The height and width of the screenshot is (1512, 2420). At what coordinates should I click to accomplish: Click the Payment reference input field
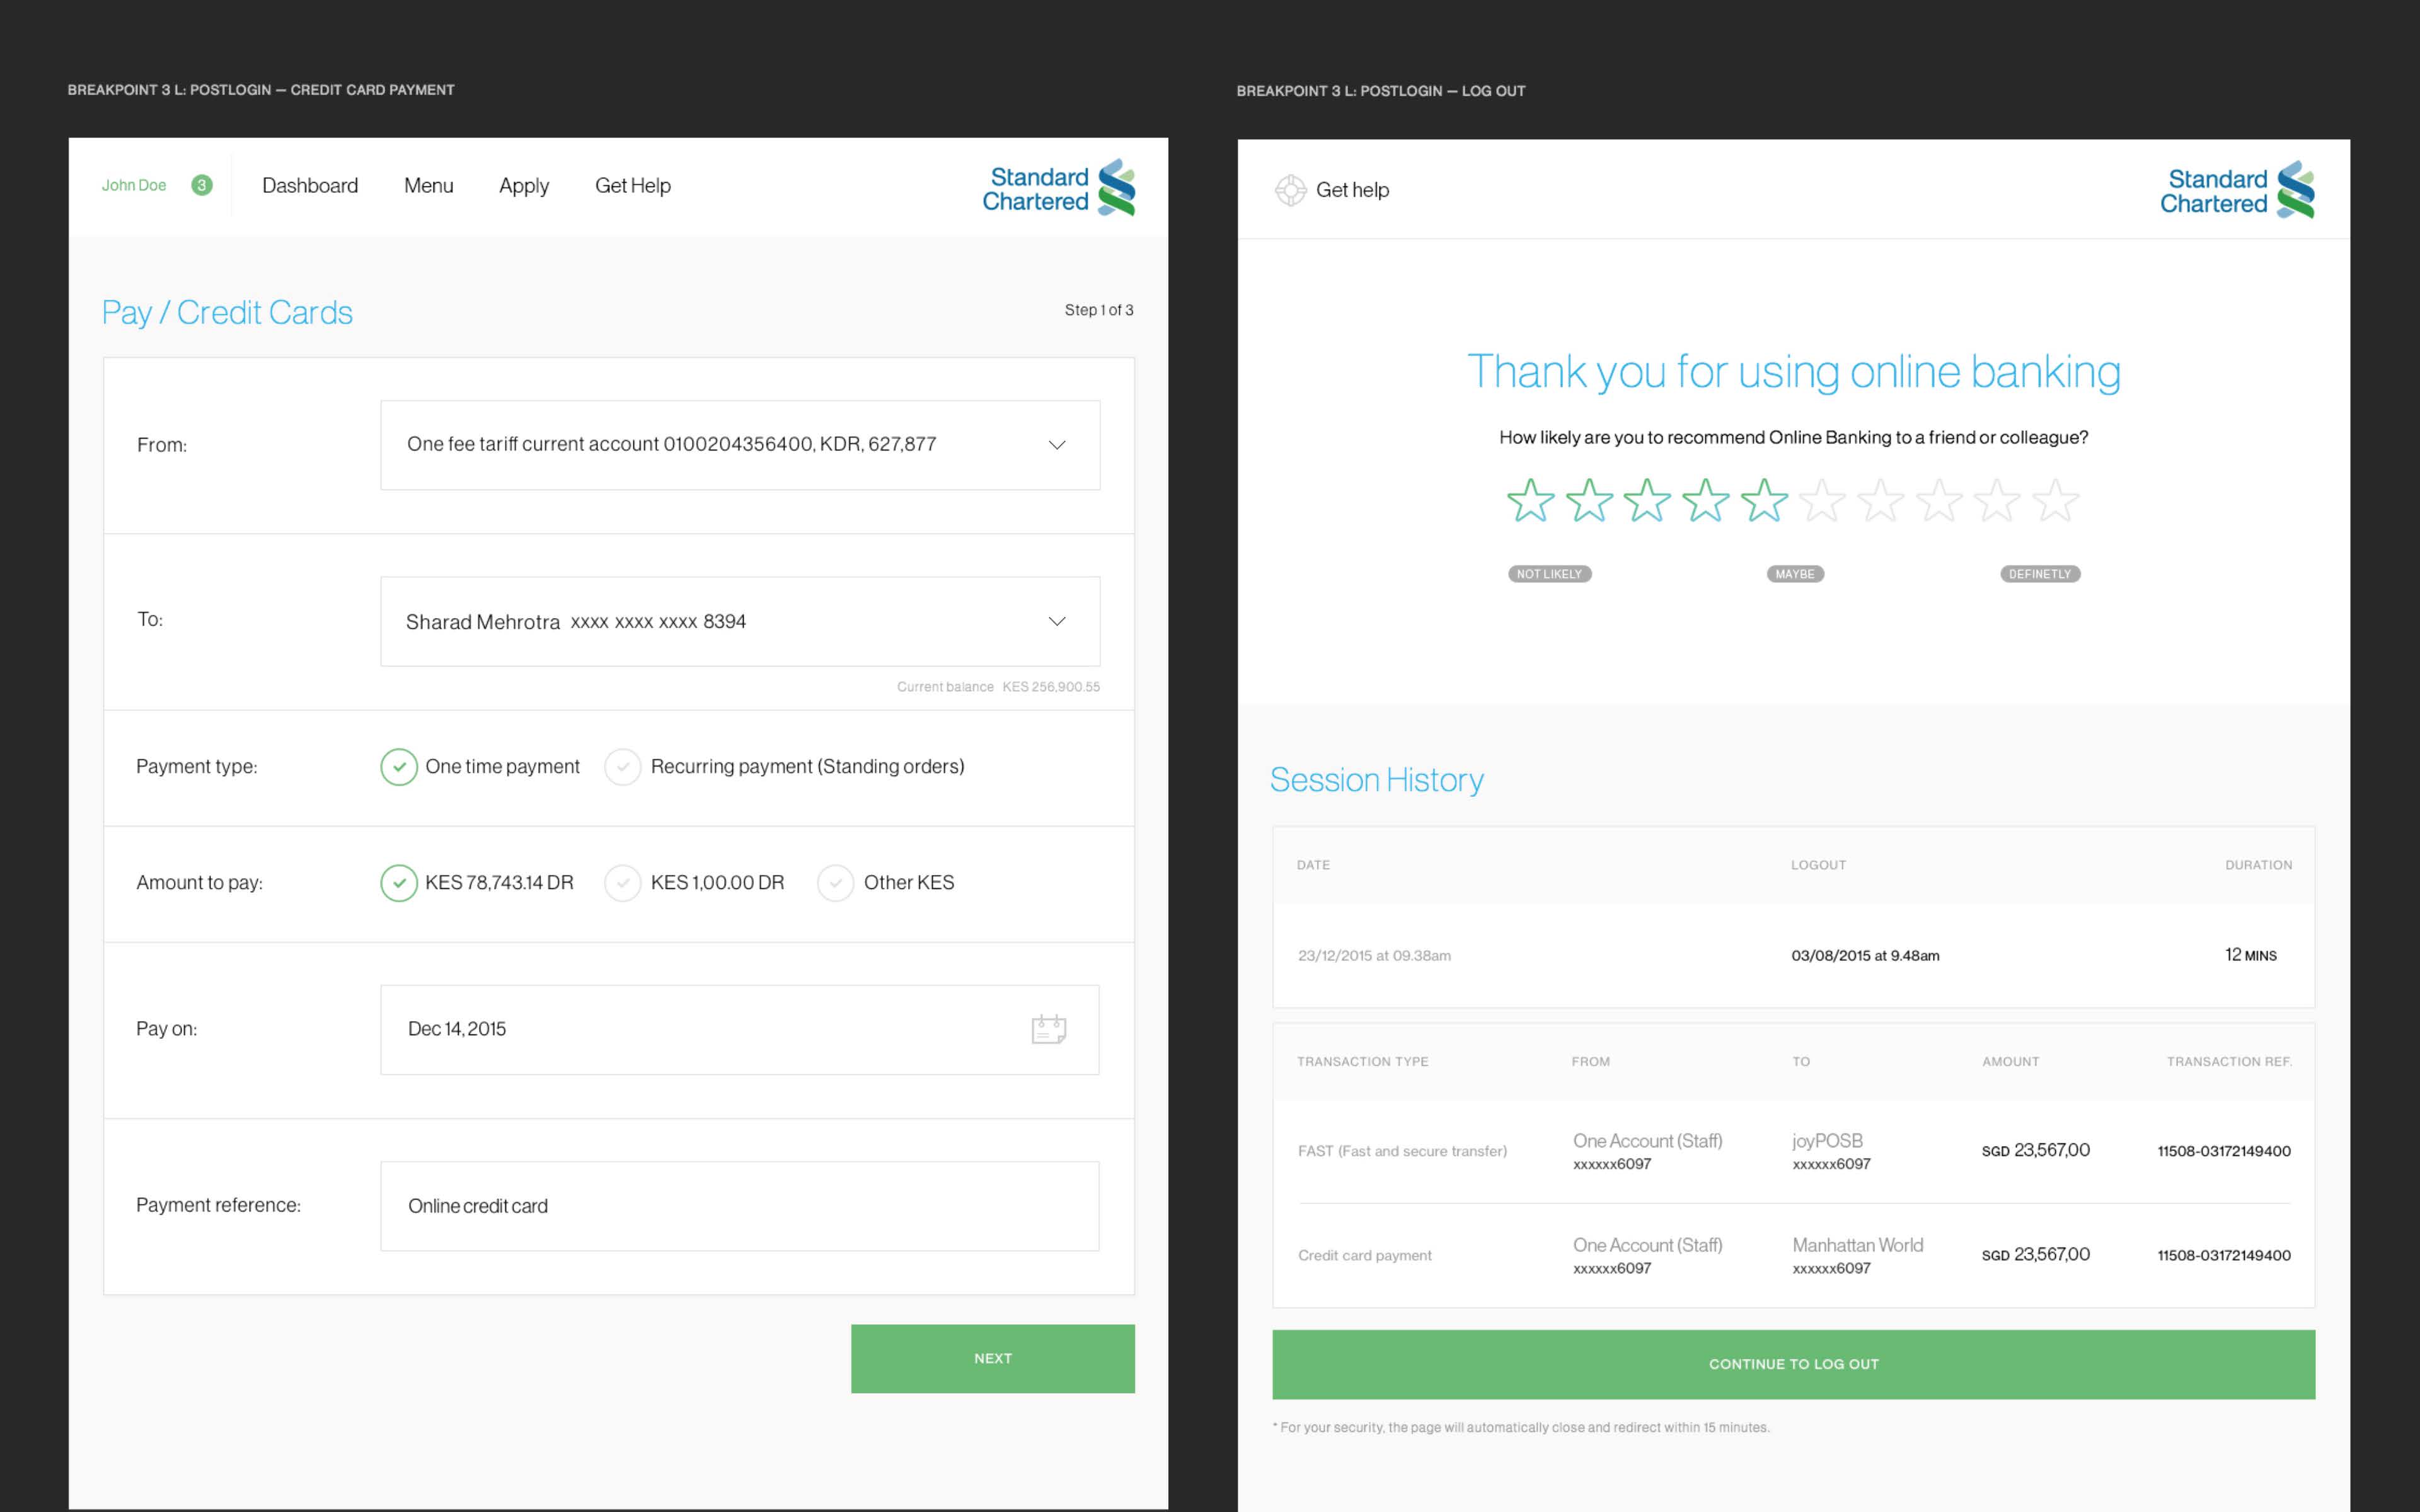[739, 1206]
